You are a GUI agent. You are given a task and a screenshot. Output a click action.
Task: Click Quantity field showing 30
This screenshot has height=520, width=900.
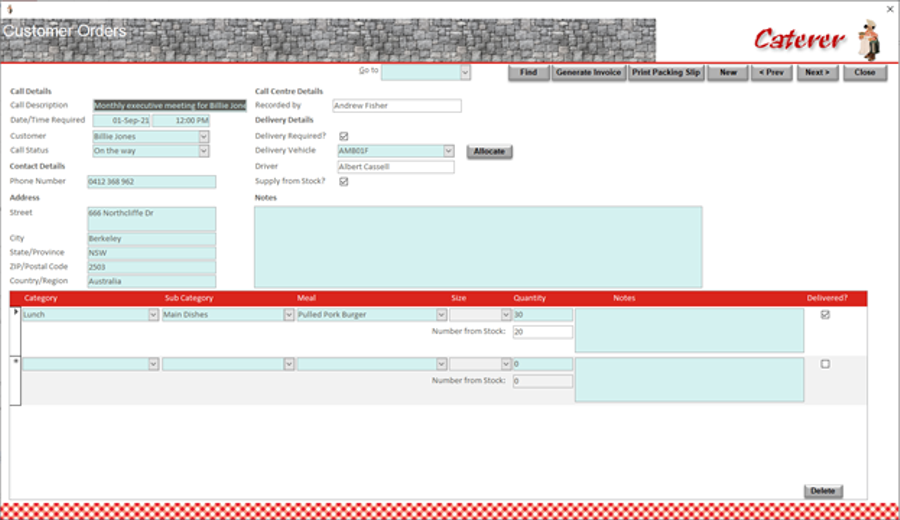(x=542, y=315)
